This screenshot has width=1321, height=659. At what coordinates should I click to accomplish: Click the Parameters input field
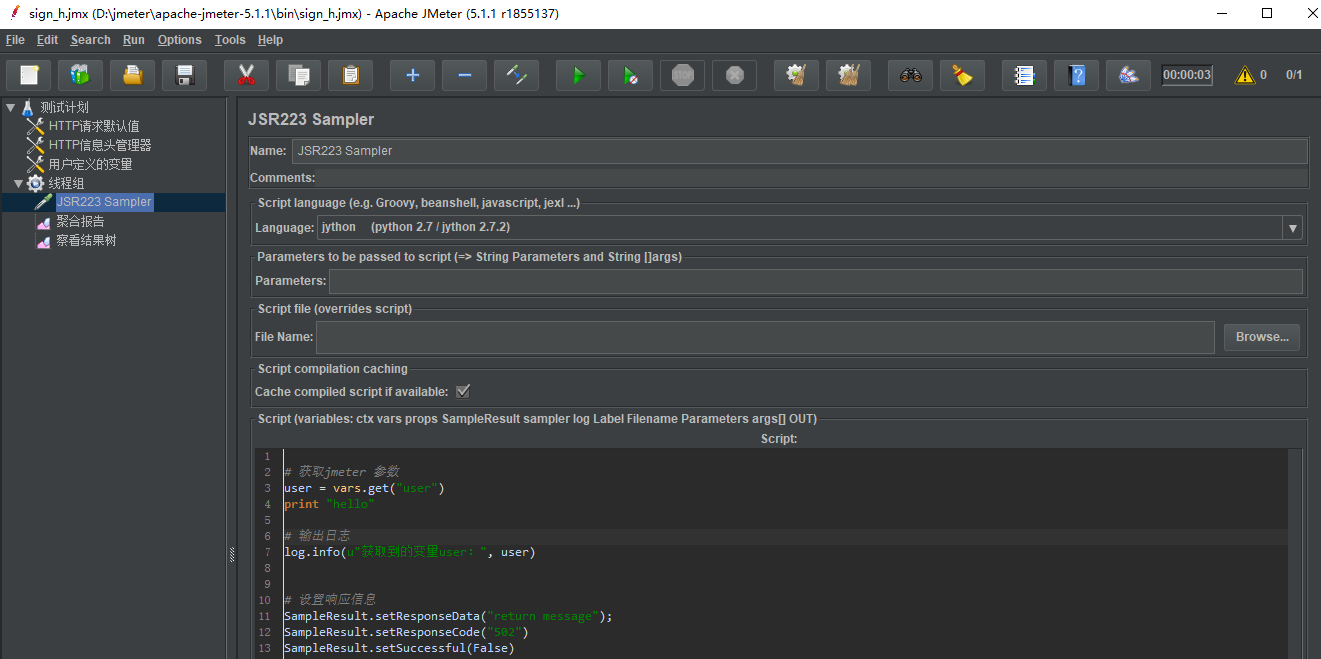pos(815,281)
